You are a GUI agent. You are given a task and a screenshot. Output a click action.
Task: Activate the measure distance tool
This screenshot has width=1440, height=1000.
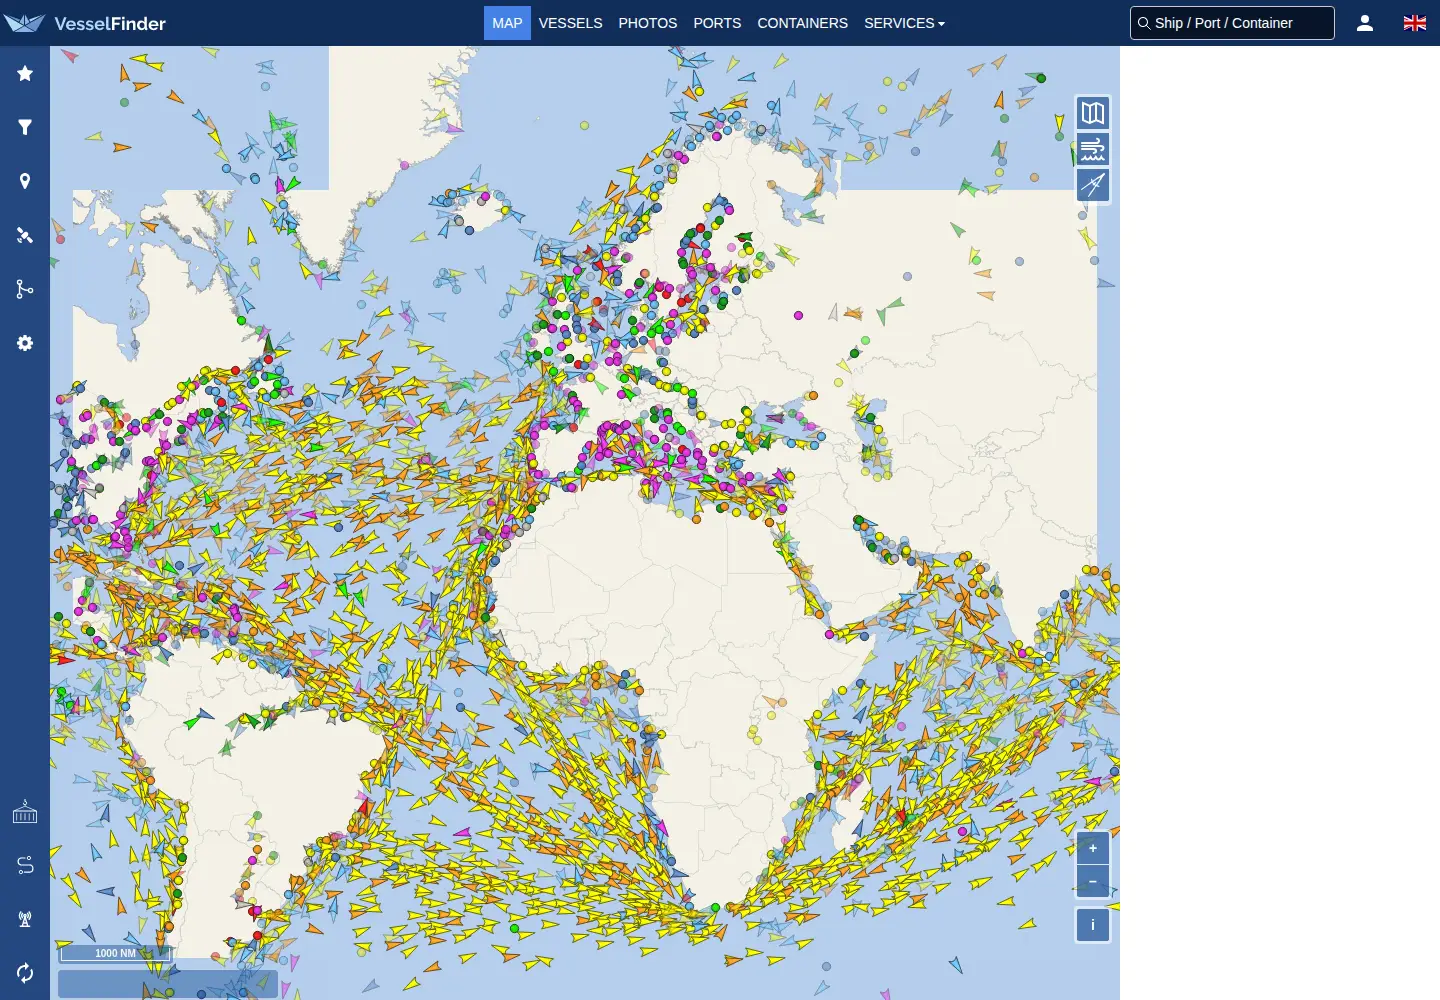tap(1093, 185)
